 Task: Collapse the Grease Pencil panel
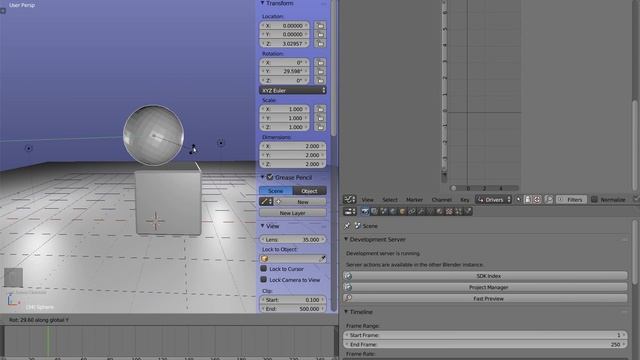click(262, 177)
